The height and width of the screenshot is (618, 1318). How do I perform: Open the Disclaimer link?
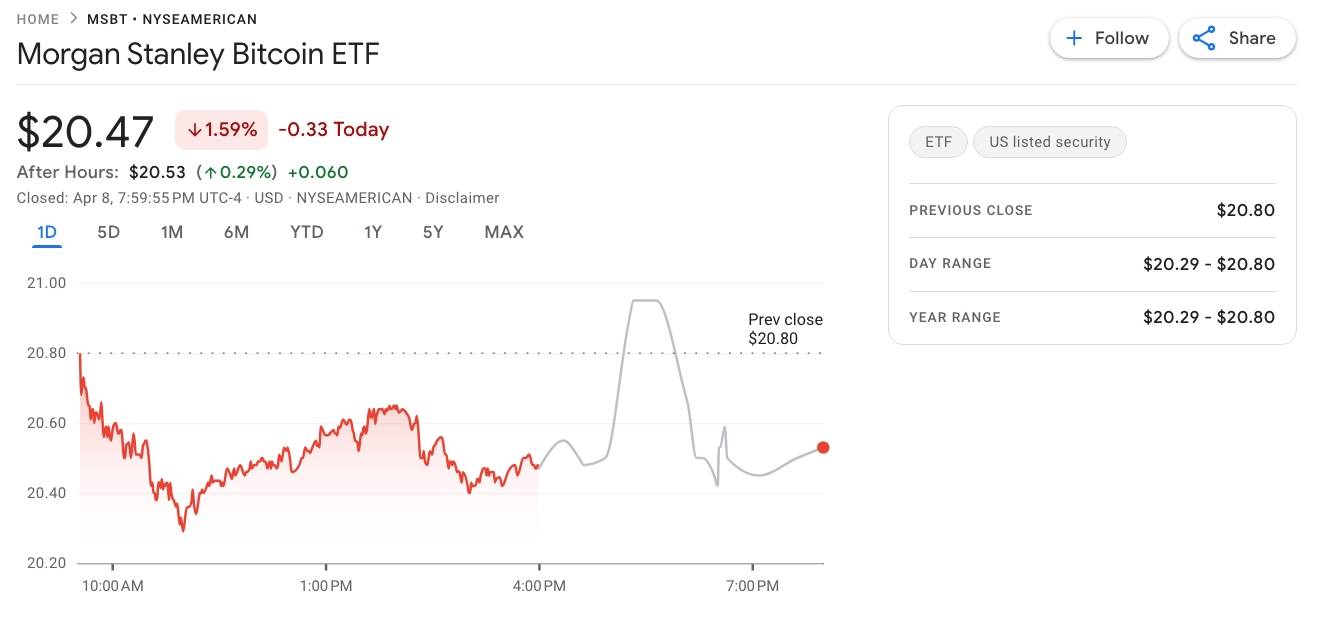click(462, 197)
